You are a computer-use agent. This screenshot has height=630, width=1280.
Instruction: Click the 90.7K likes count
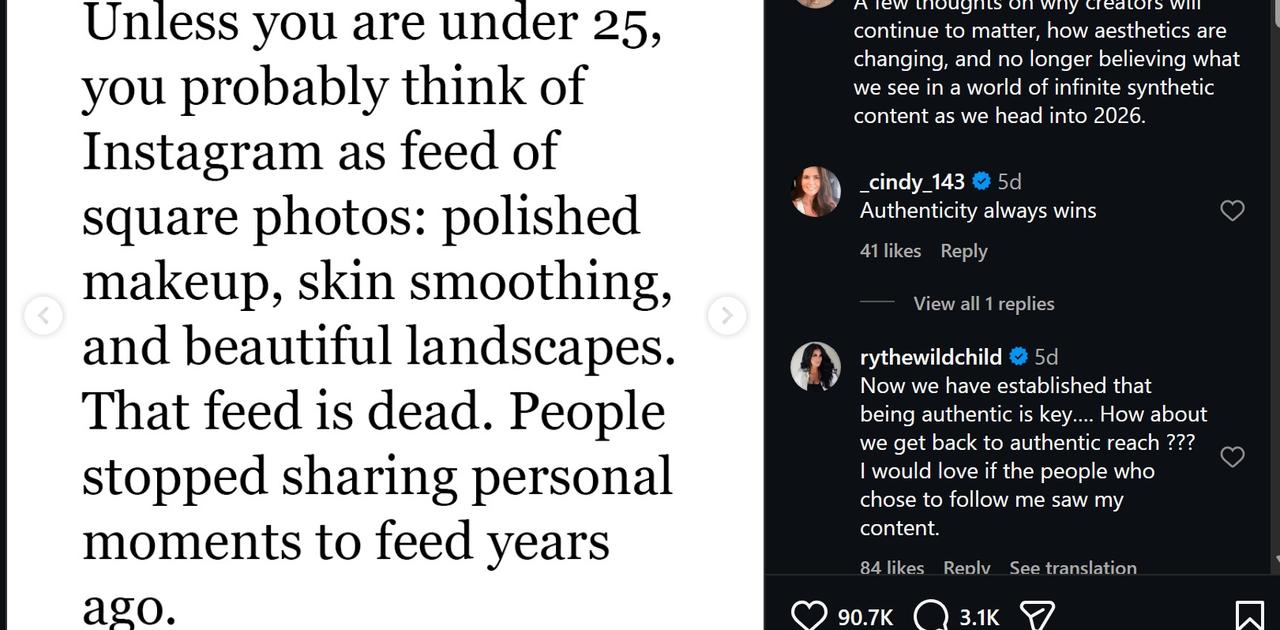865,617
